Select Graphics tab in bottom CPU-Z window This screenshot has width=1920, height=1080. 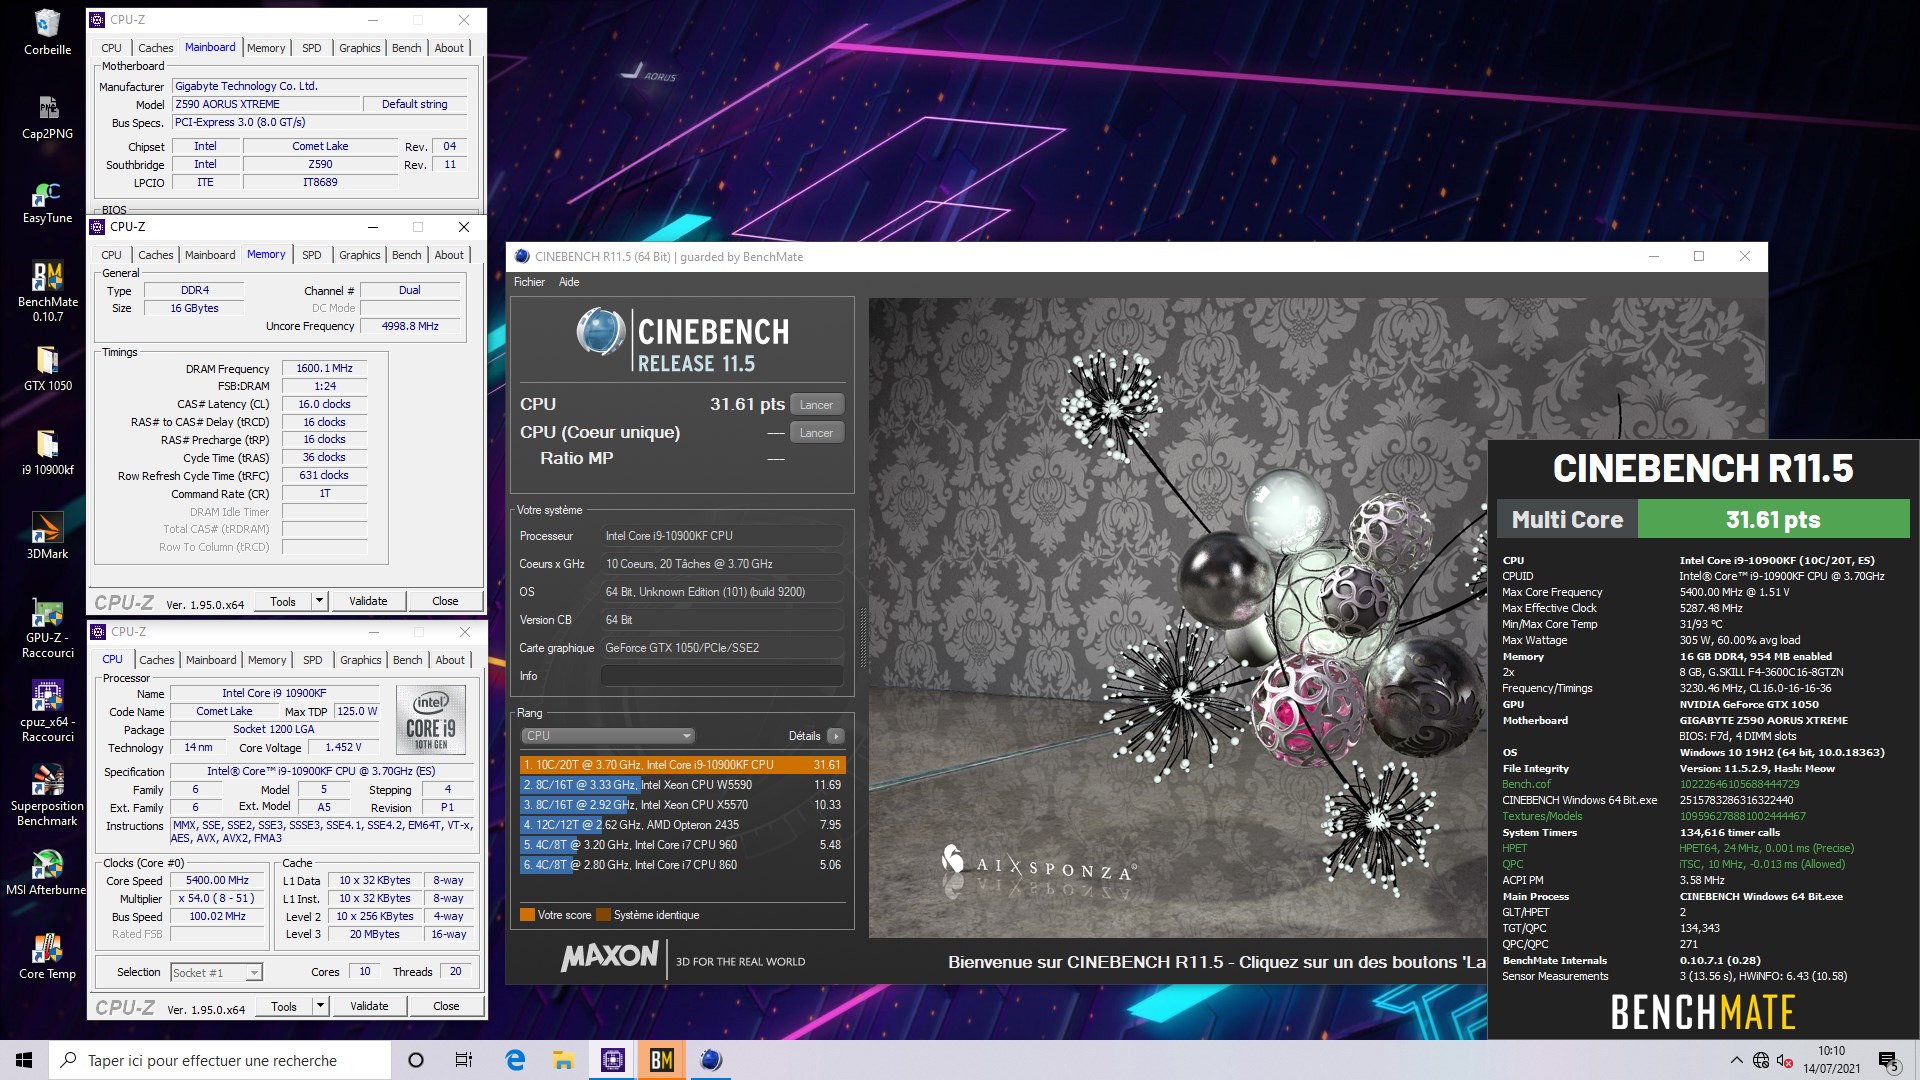tap(360, 660)
